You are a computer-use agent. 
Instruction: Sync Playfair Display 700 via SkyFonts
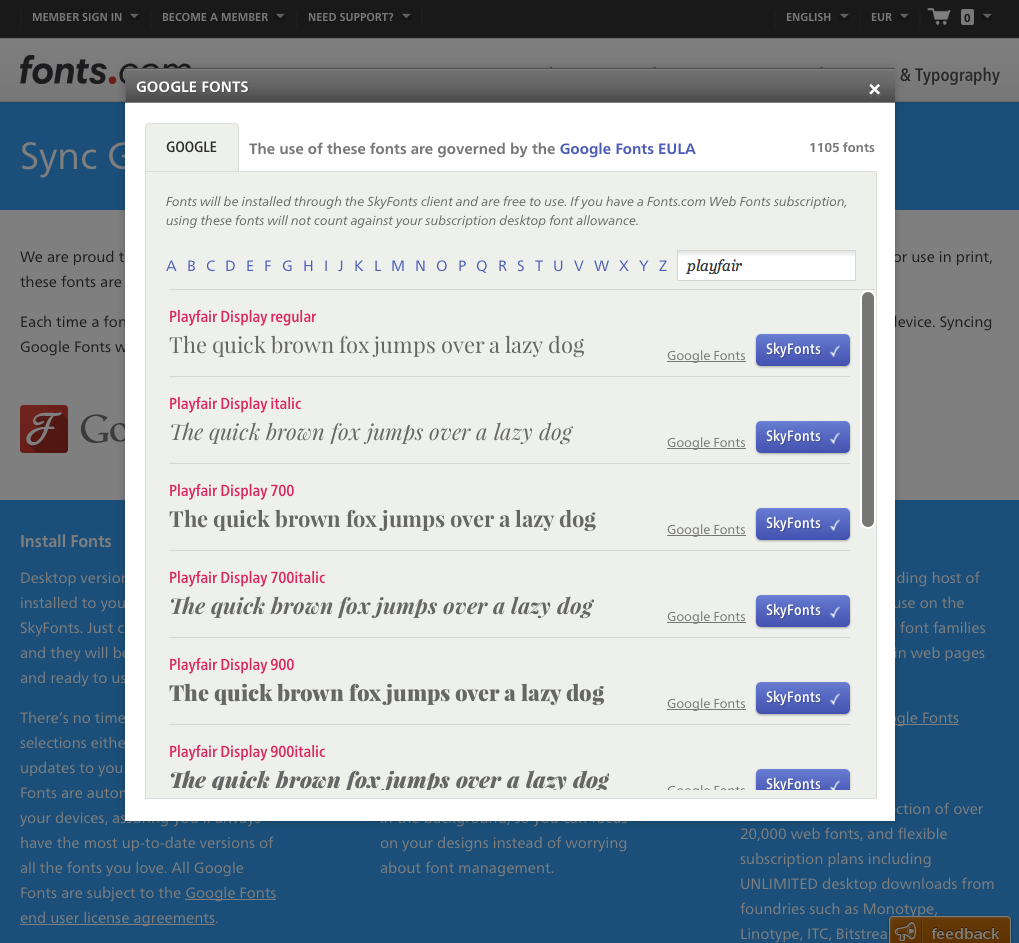point(803,524)
